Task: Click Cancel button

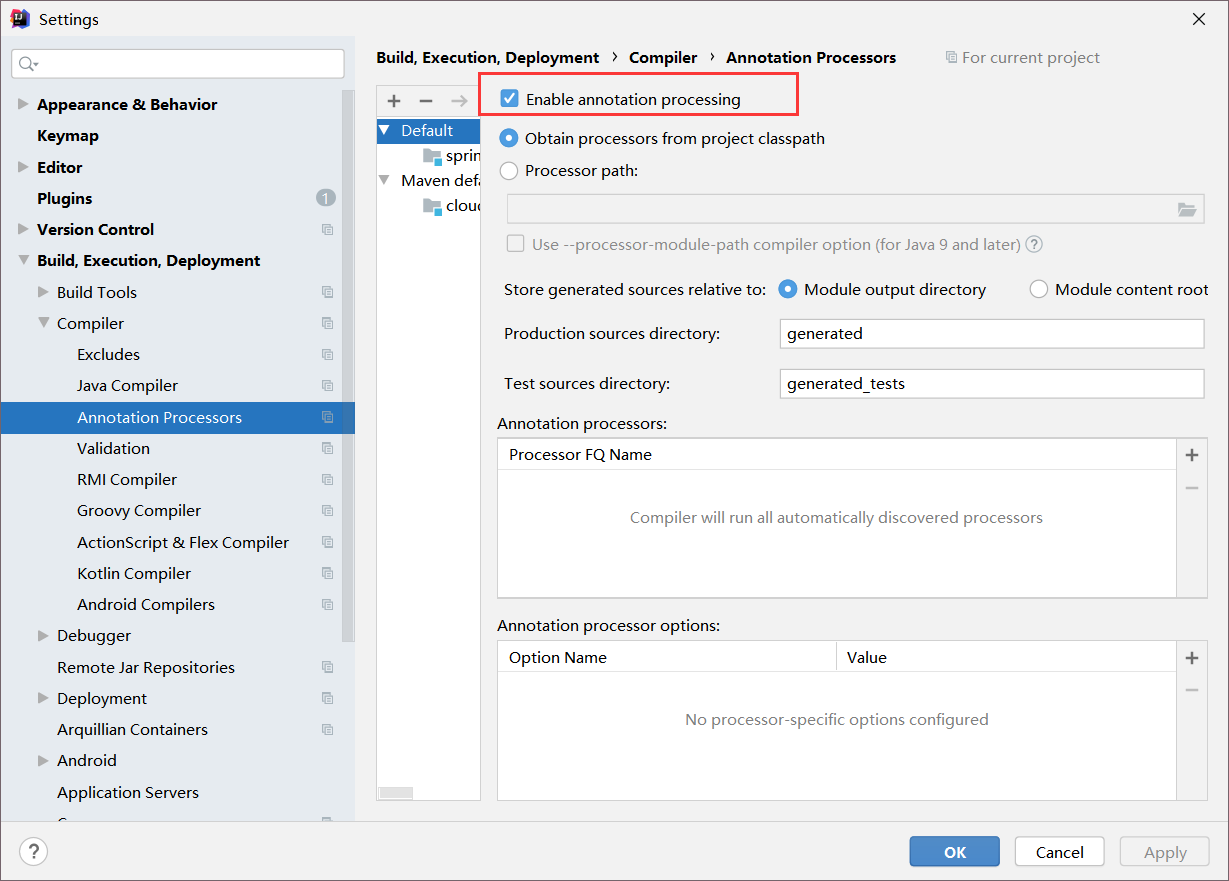Action: tap(1060, 852)
